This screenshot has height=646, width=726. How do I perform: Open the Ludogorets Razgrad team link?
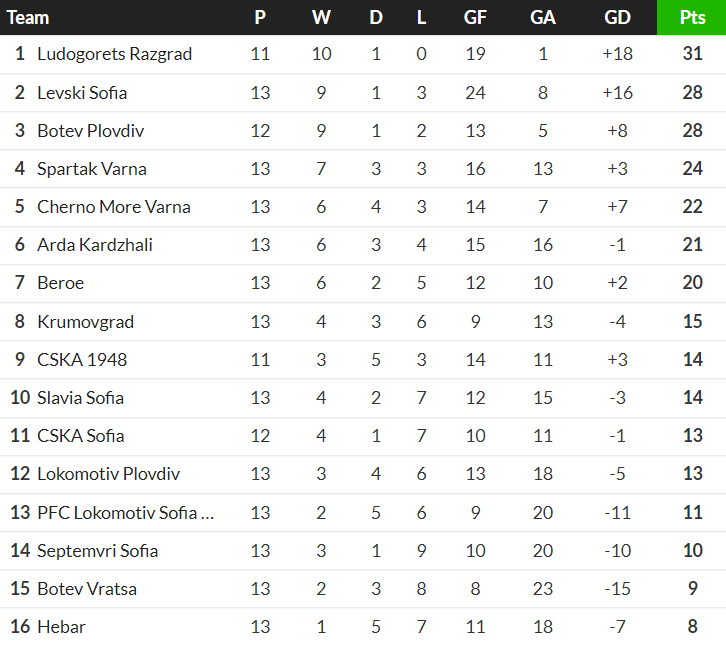(x=114, y=54)
